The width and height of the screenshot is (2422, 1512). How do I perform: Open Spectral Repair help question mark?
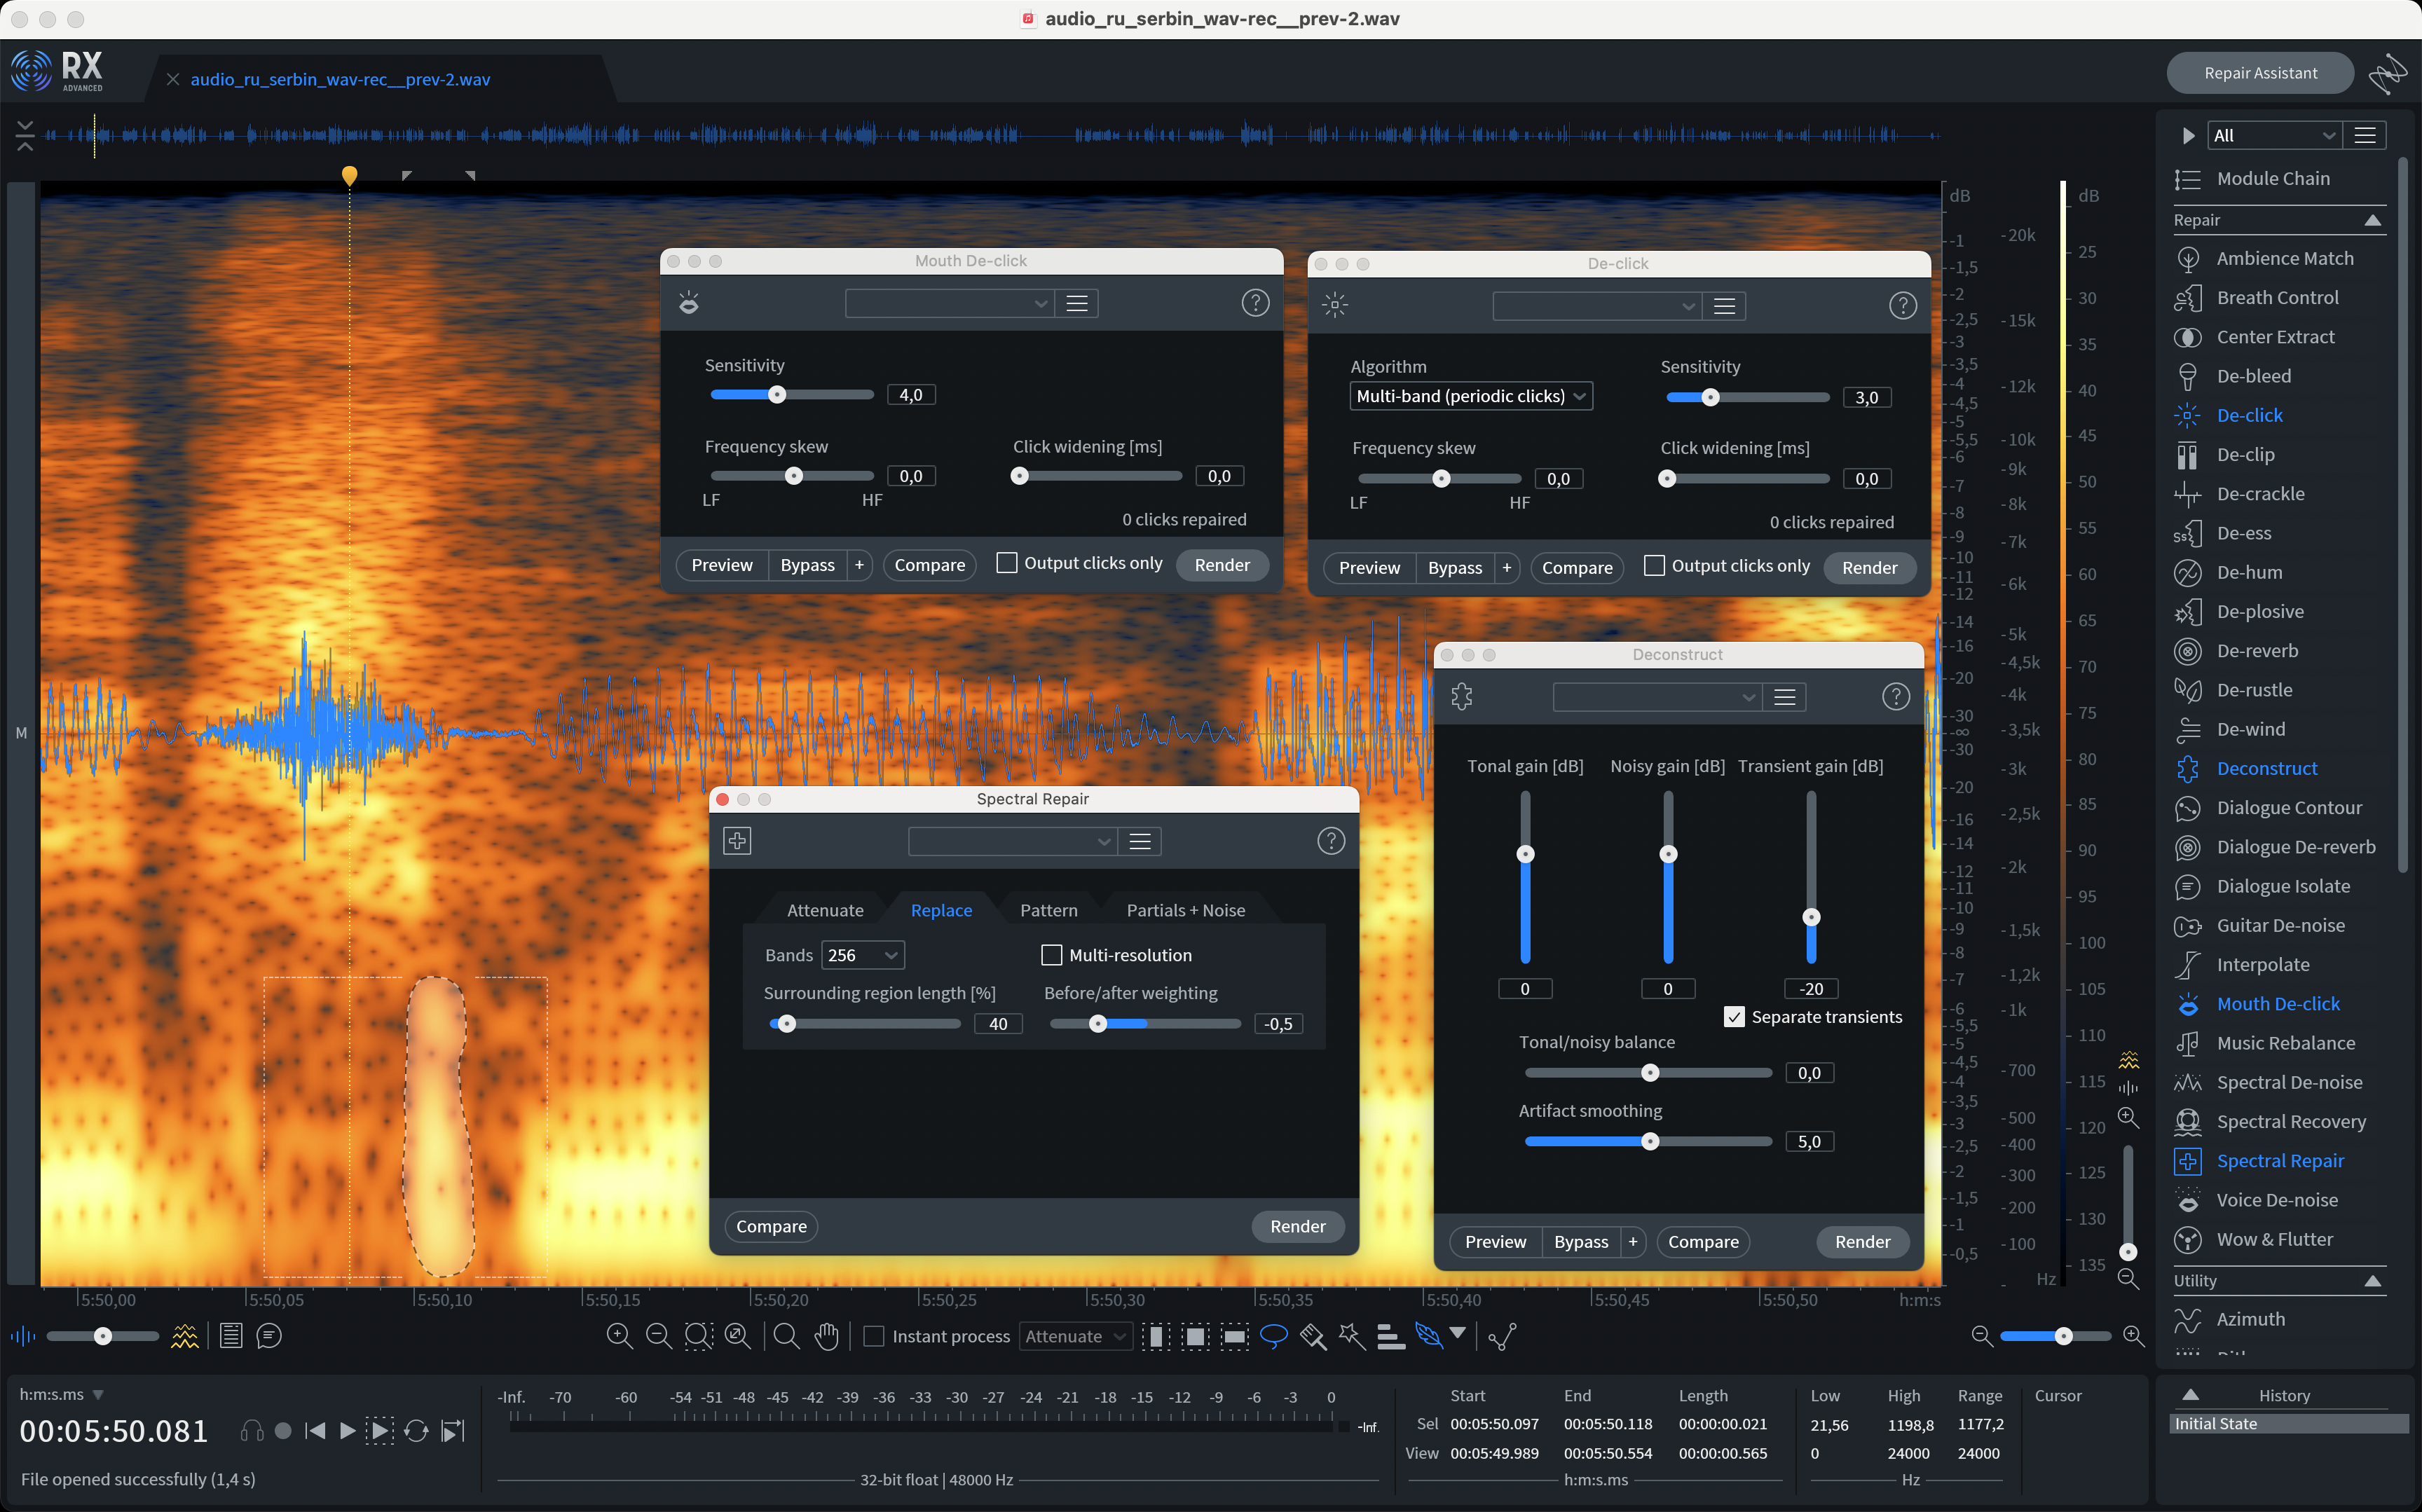coord(1330,841)
